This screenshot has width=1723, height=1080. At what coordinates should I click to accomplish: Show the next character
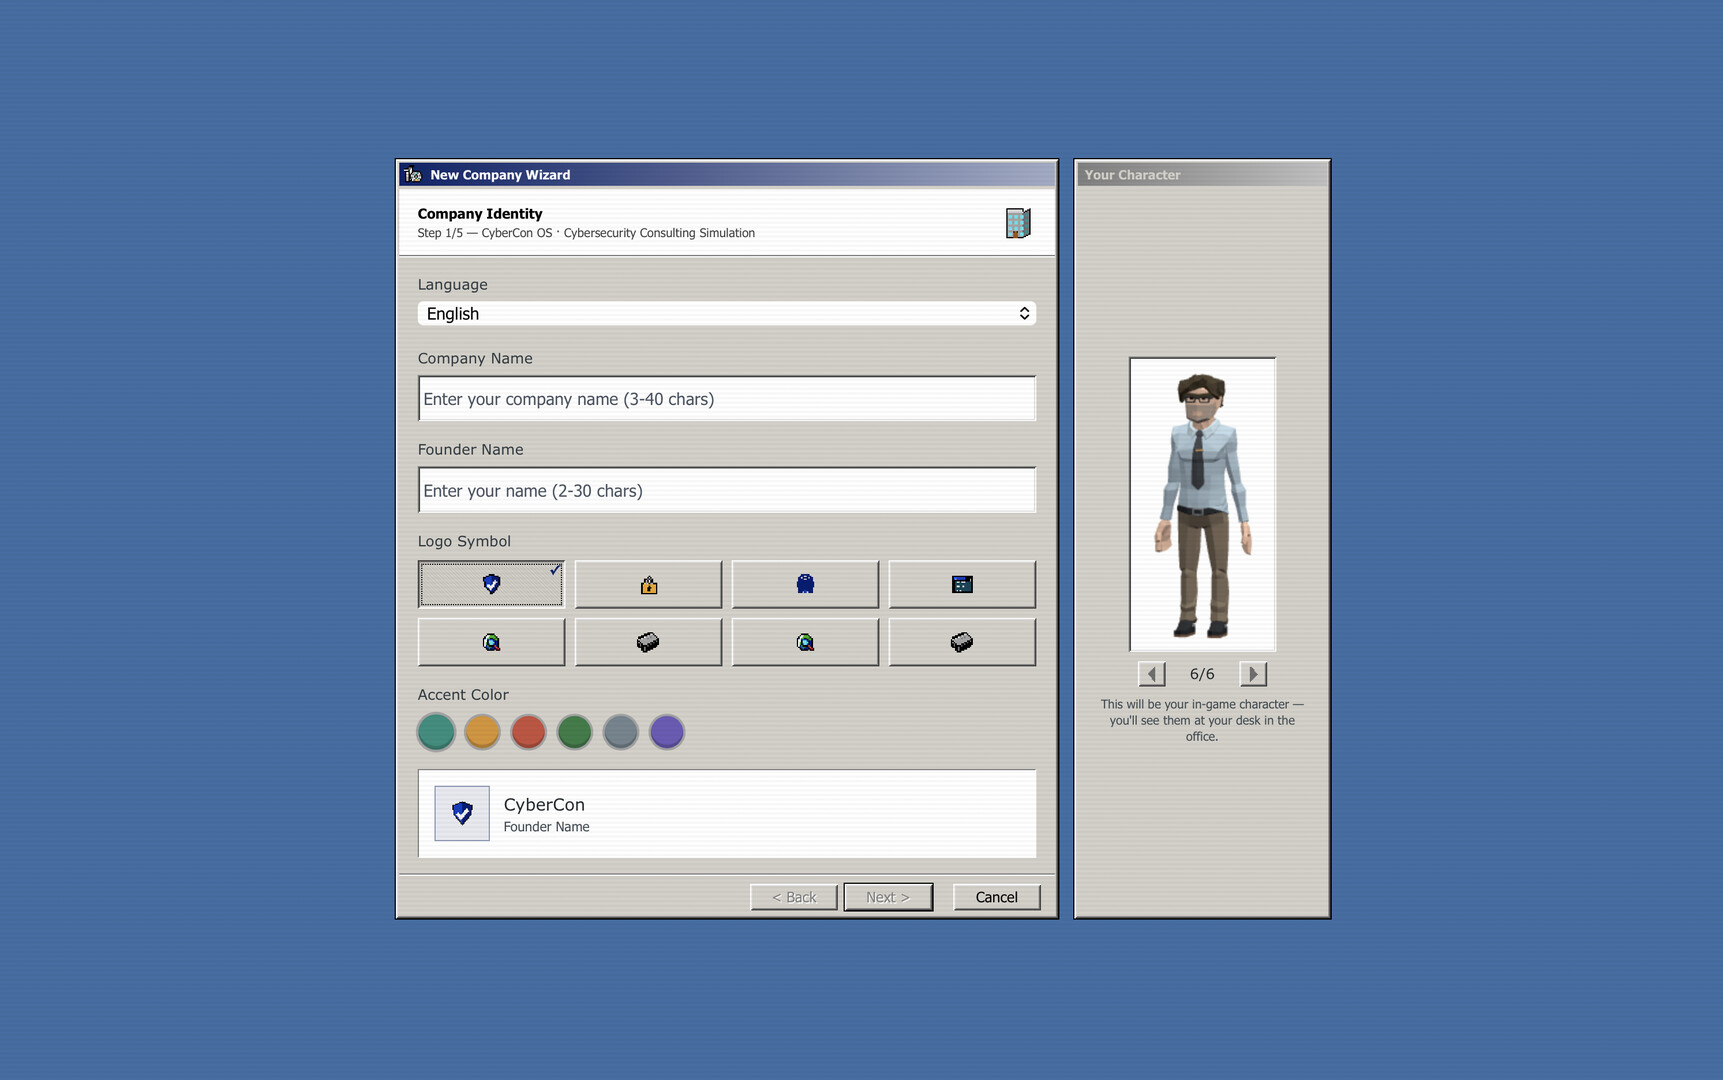pyautogui.click(x=1253, y=674)
